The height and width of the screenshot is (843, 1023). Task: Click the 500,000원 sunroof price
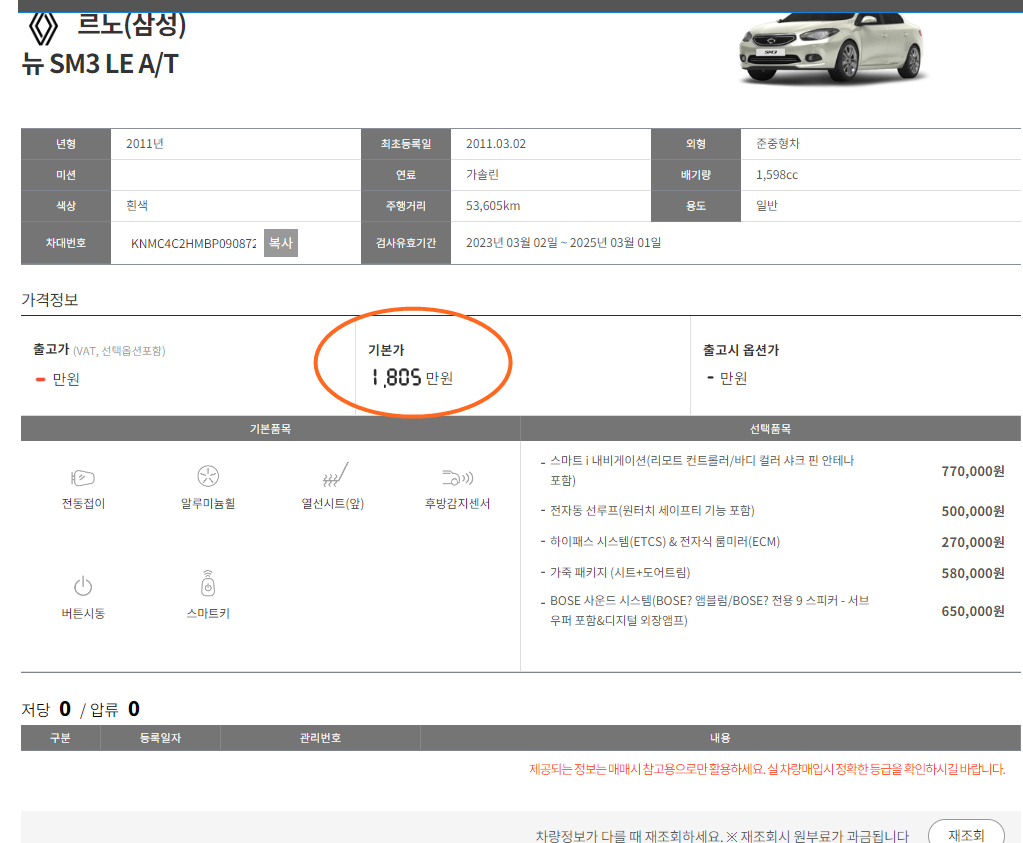coord(972,511)
